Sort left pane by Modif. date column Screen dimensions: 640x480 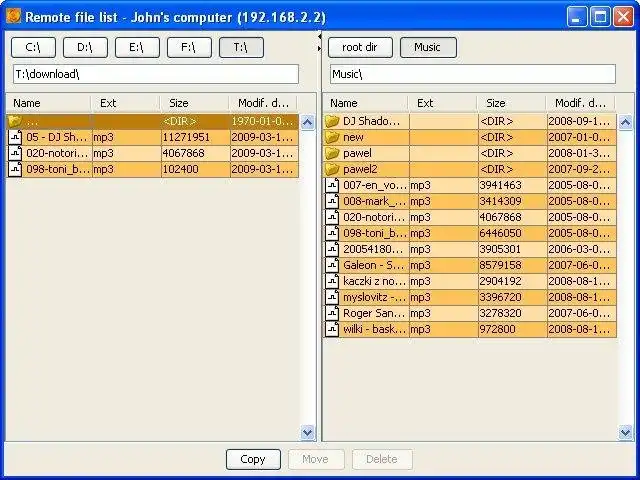pos(263,103)
